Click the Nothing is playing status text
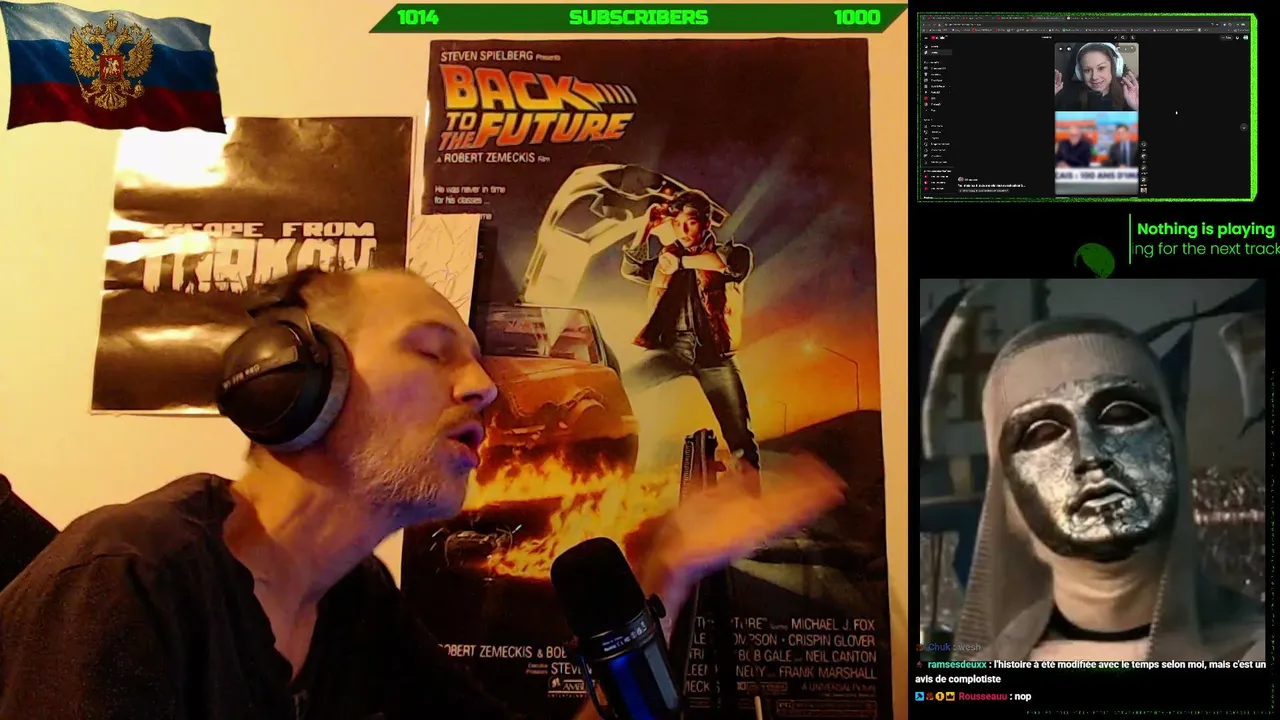Viewport: 1280px width, 720px height. click(1205, 229)
